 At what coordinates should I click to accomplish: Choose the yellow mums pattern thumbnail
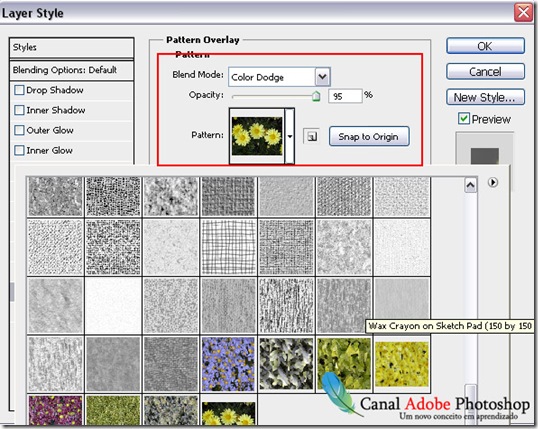(402, 364)
